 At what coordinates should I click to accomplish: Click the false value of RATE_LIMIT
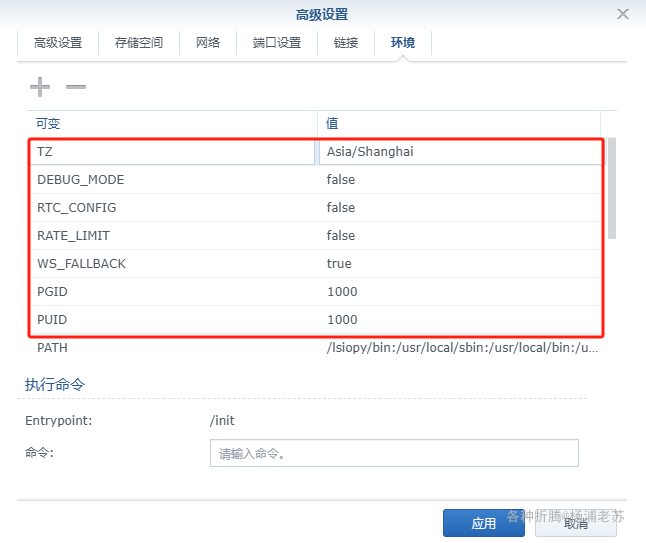coord(341,236)
